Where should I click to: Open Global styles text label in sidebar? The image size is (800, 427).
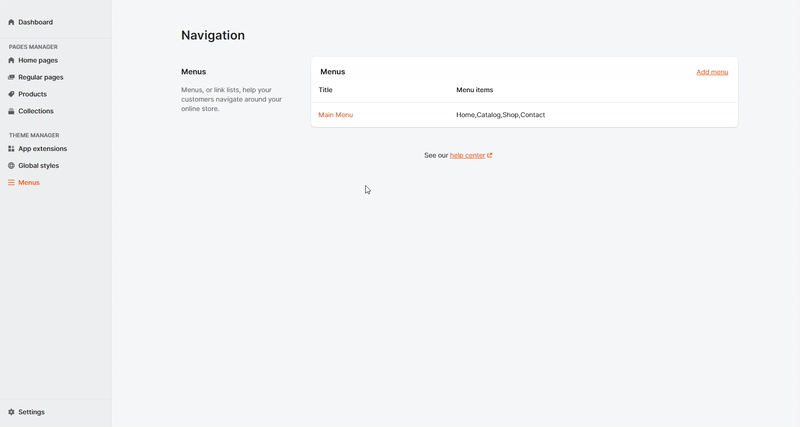click(39, 166)
